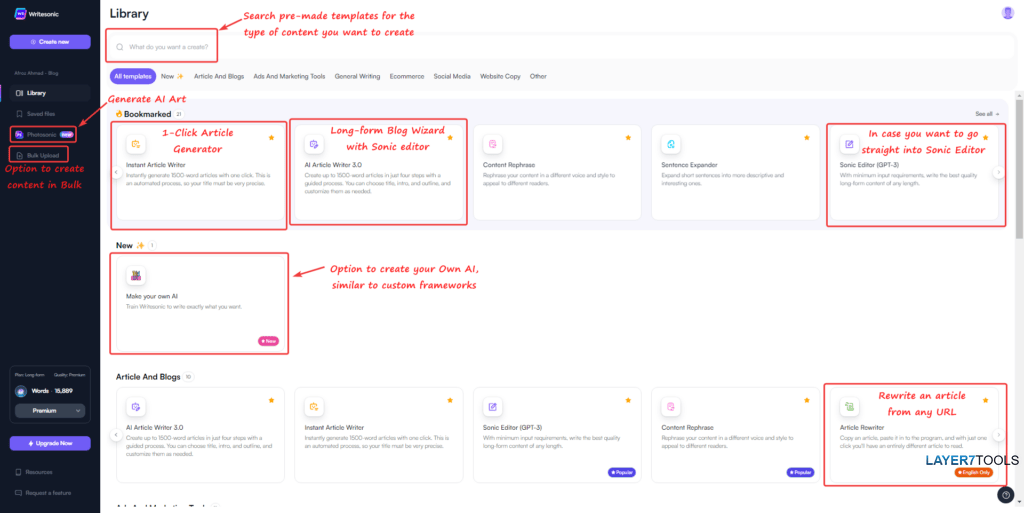Show previous Bookmarked templates with left arrow
1024x513 pixels.
click(x=116, y=172)
